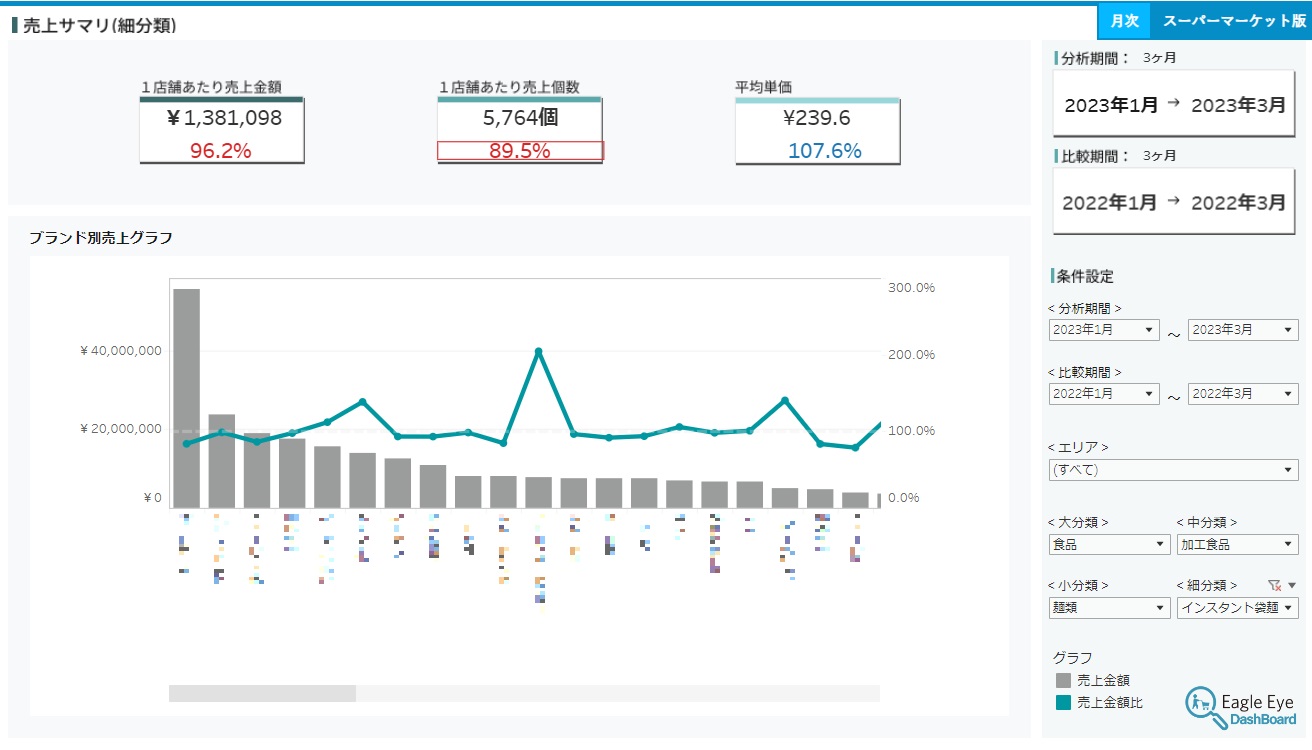Open the analysis period end 2023年3月 dropdown
Viewport: 1312px width, 750px height.
(1243, 330)
